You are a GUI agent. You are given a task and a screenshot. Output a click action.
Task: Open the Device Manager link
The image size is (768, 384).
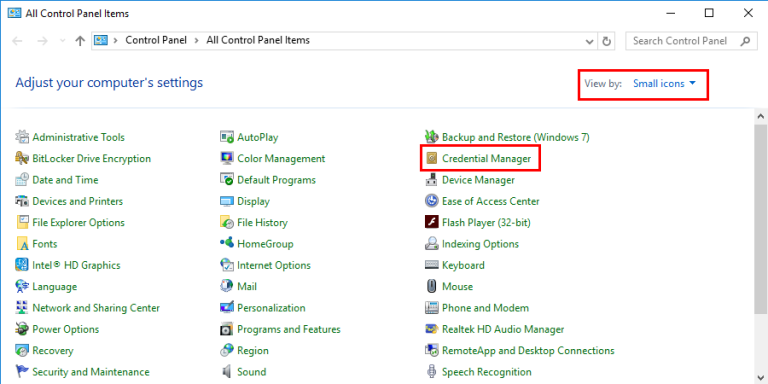(478, 180)
